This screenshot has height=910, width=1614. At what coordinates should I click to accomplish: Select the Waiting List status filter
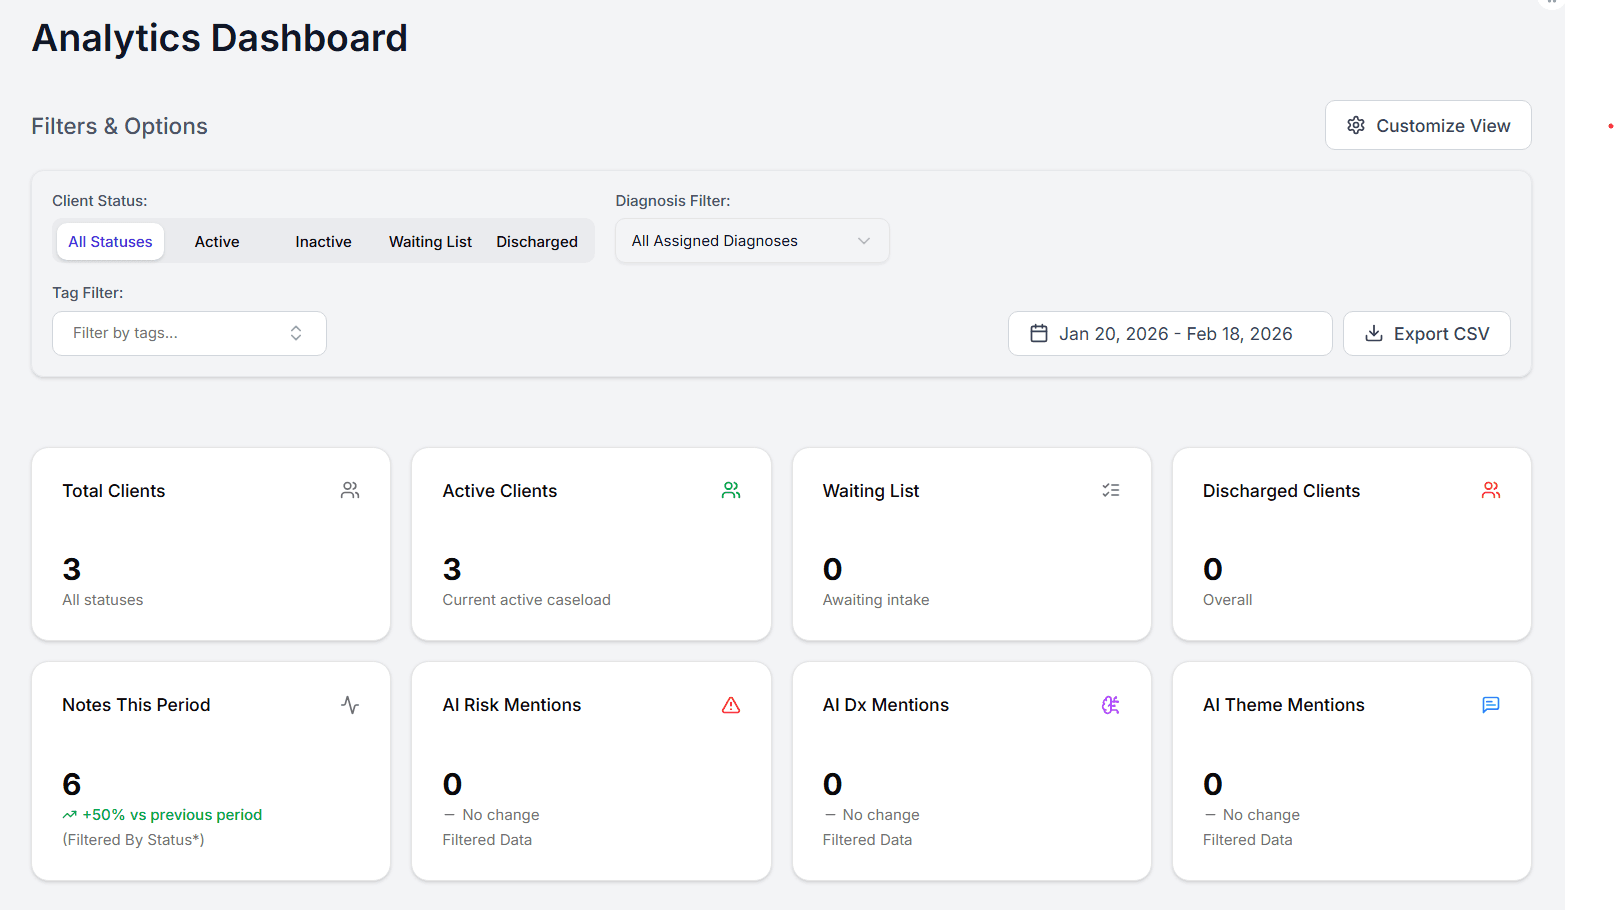430,241
